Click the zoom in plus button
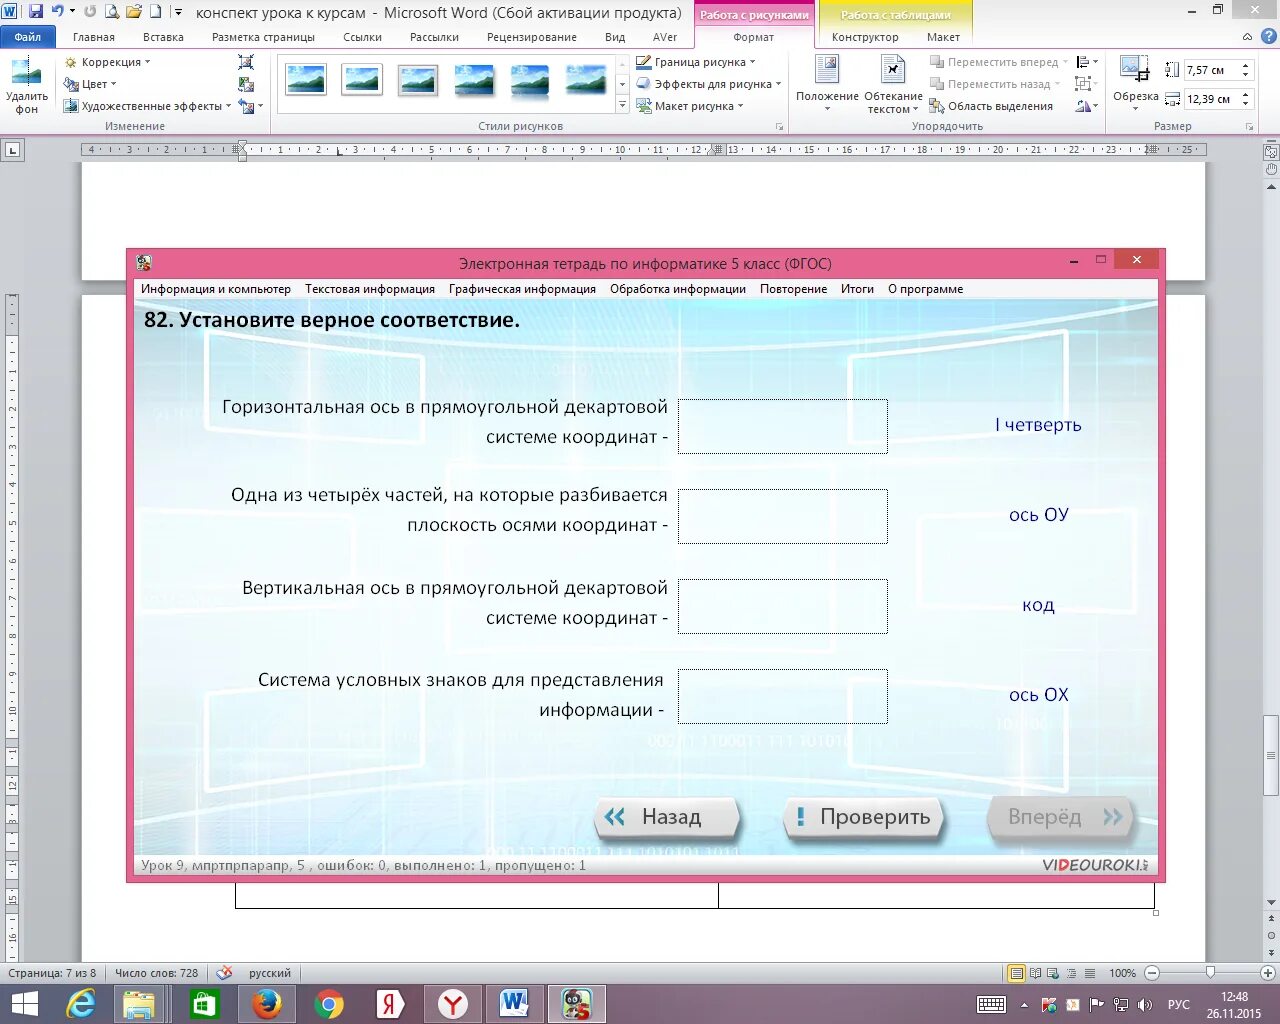This screenshot has width=1280, height=1024. click(1269, 973)
